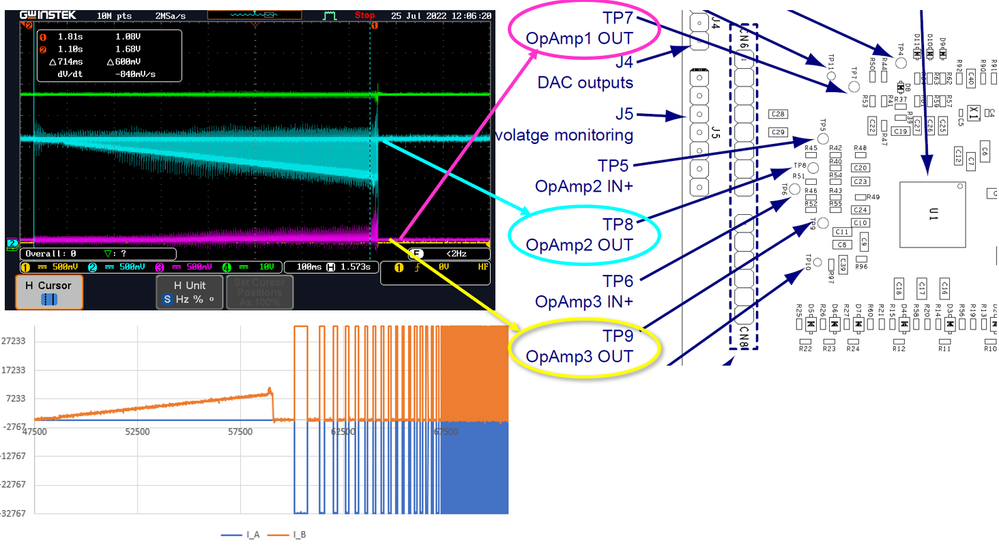The image size is (999, 547).
Task: Click the TP4 test point circle
Action: click(900, 62)
